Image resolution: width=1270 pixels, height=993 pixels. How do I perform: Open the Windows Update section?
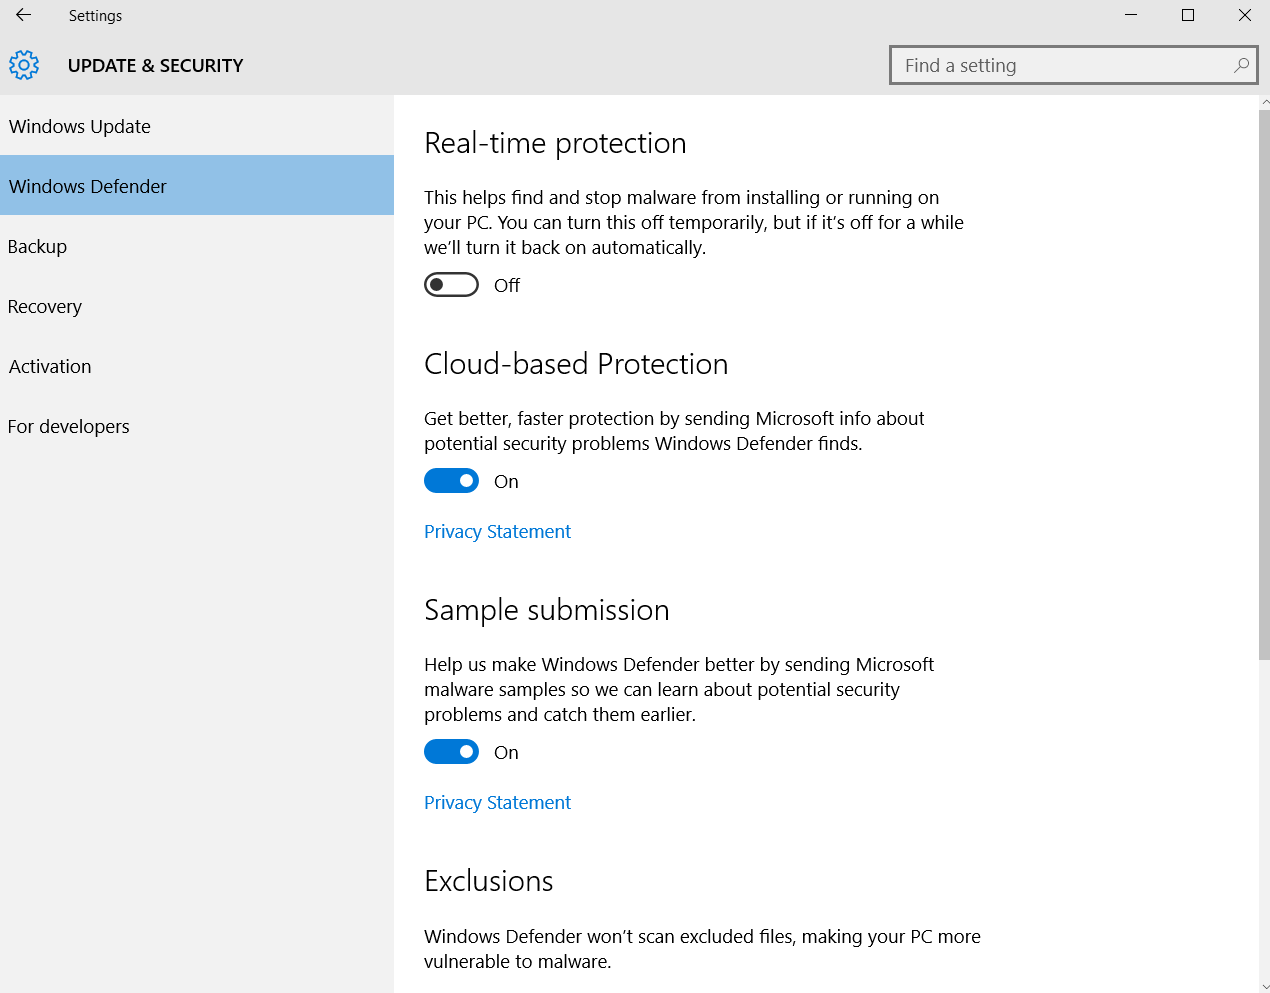80,126
